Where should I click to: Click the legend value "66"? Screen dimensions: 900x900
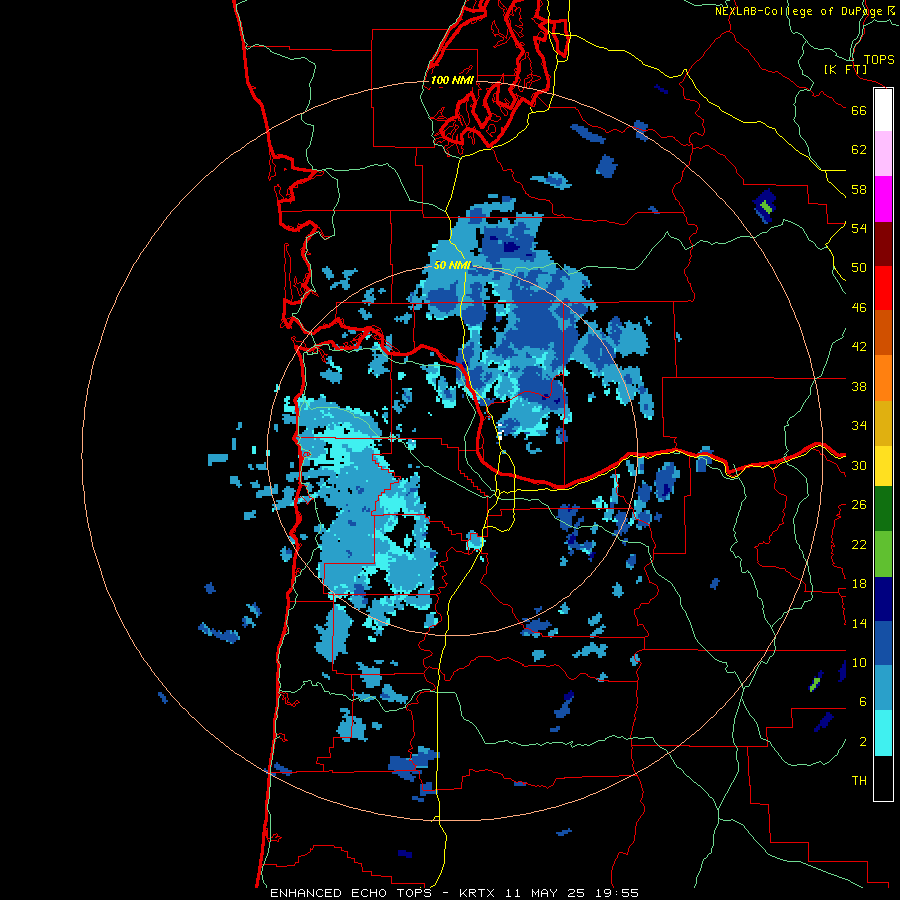click(x=859, y=111)
